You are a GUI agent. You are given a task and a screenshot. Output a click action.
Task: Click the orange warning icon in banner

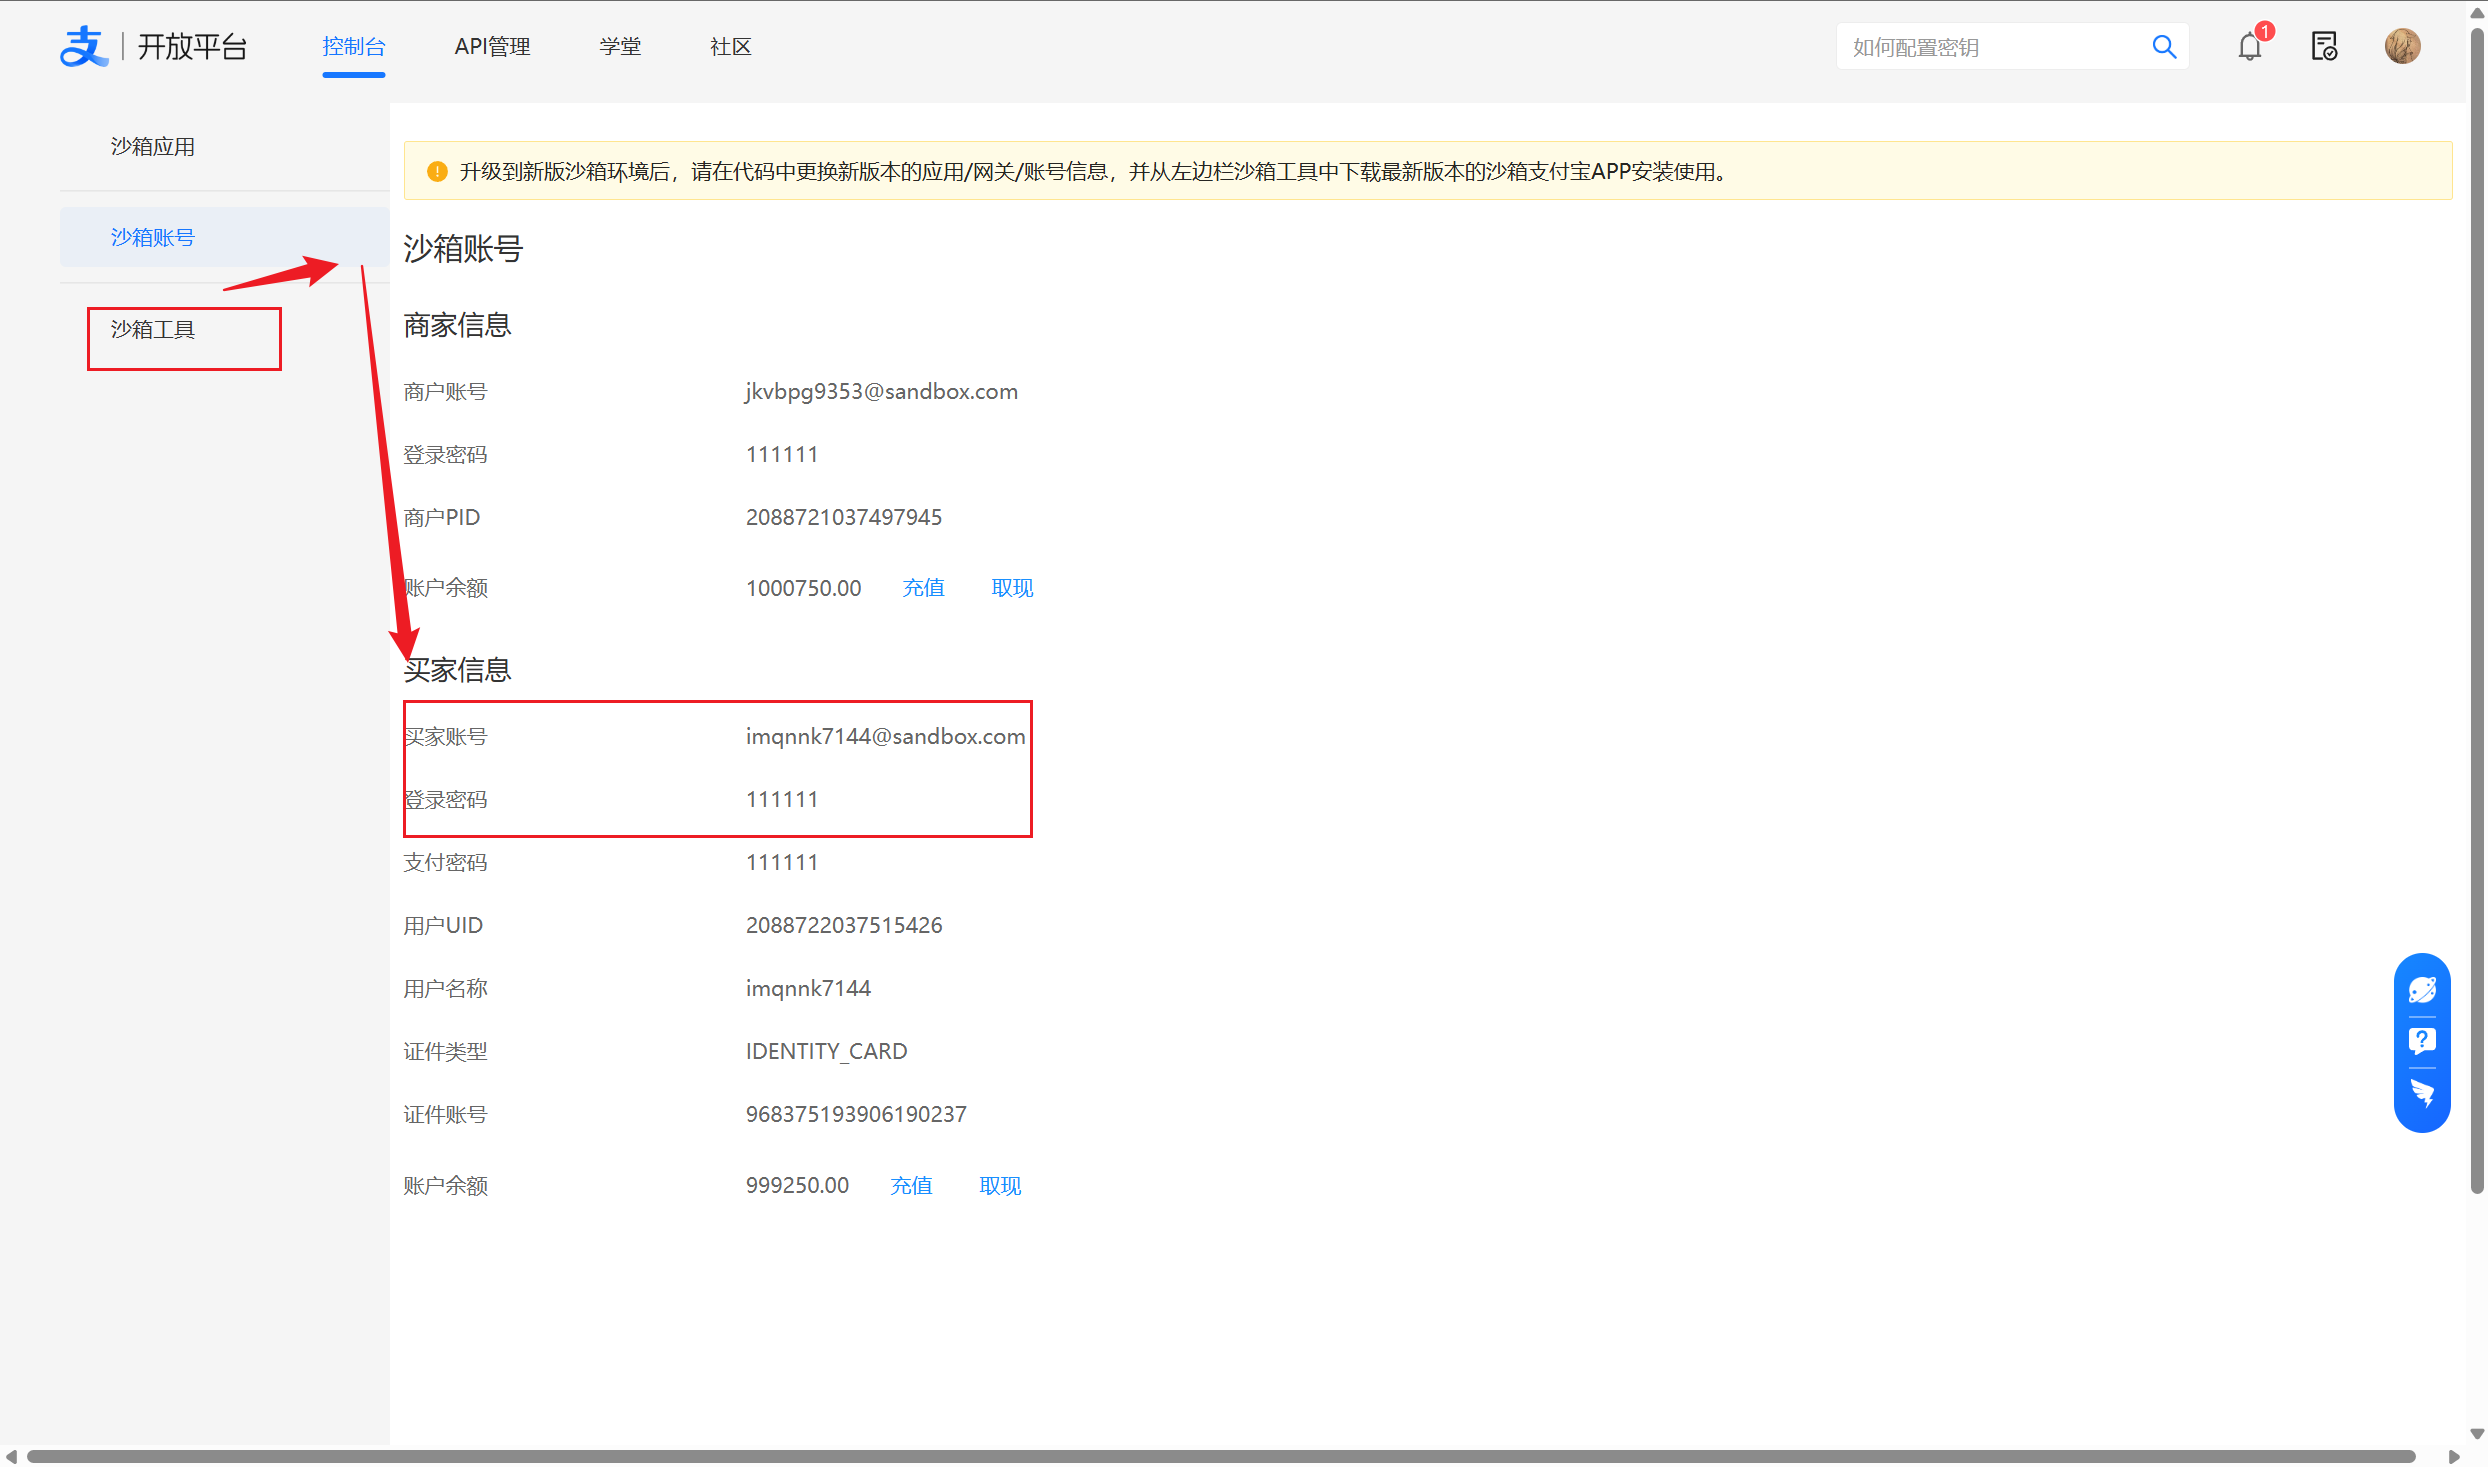coord(437,172)
